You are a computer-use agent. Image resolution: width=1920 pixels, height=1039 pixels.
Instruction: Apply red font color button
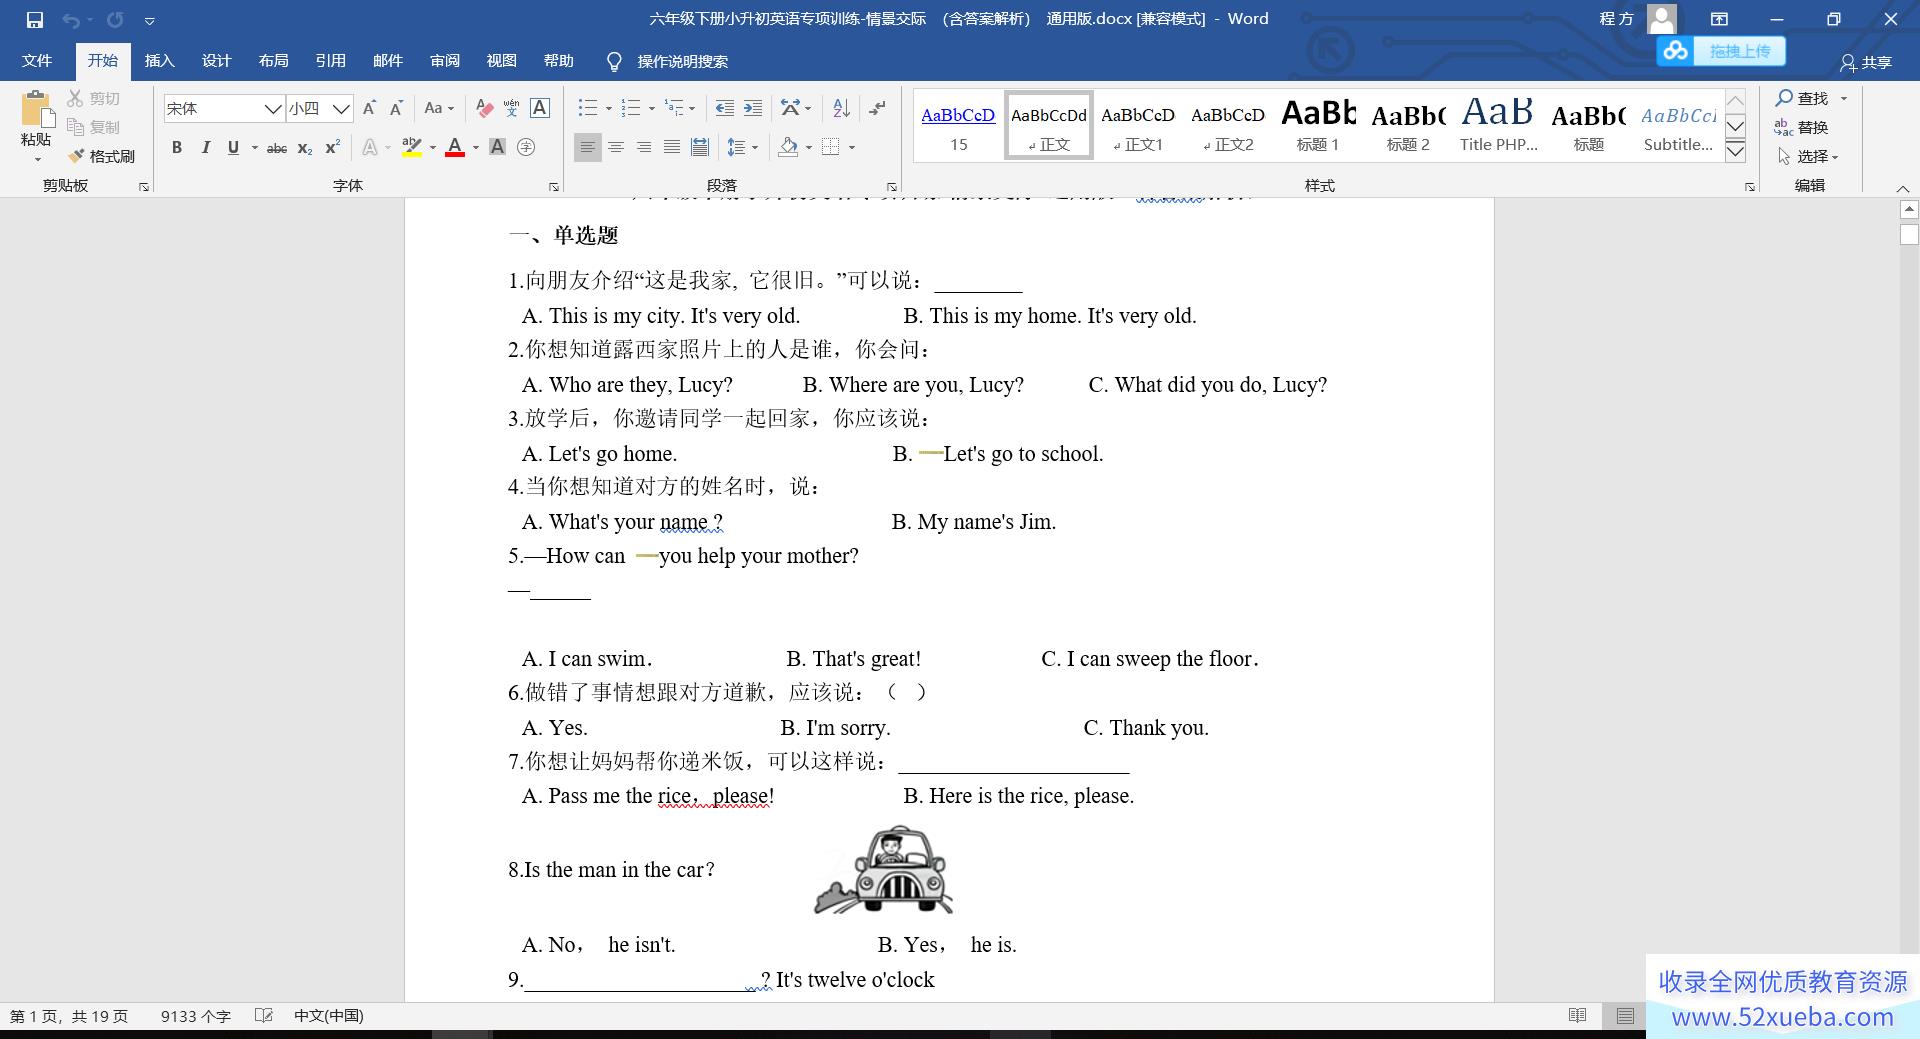pyautogui.click(x=455, y=148)
